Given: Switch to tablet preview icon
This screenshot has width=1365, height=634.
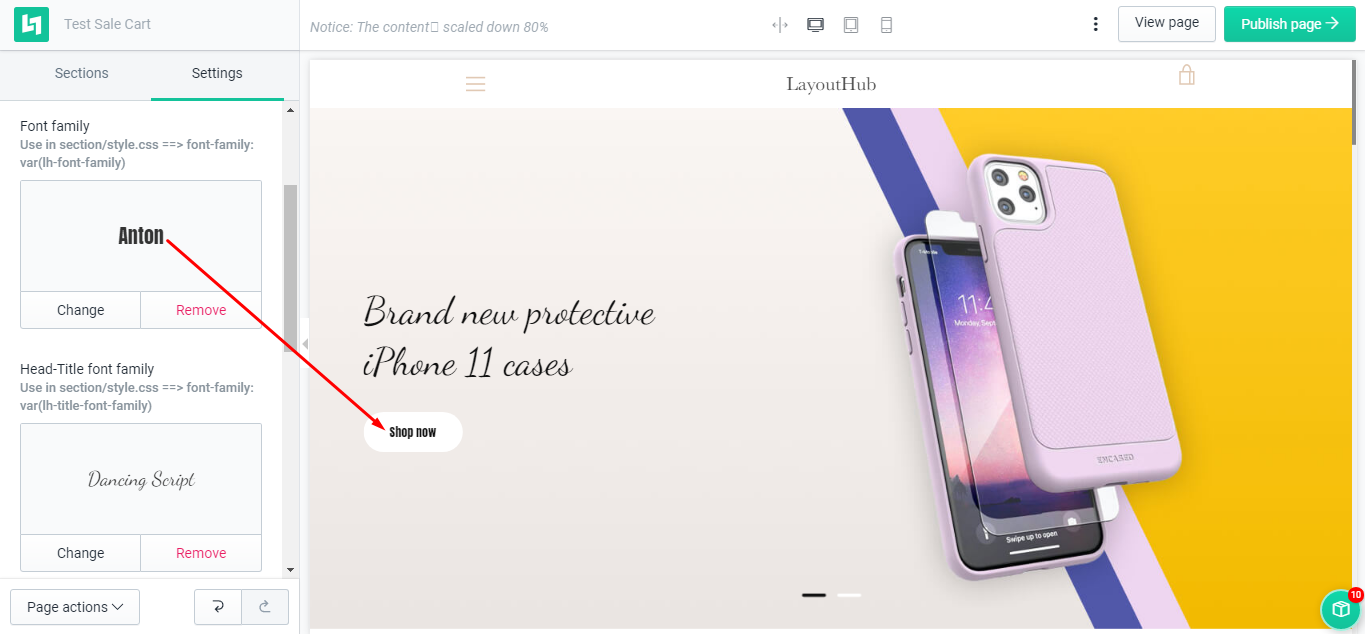Looking at the screenshot, I should pyautogui.click(x=851, y=25).
